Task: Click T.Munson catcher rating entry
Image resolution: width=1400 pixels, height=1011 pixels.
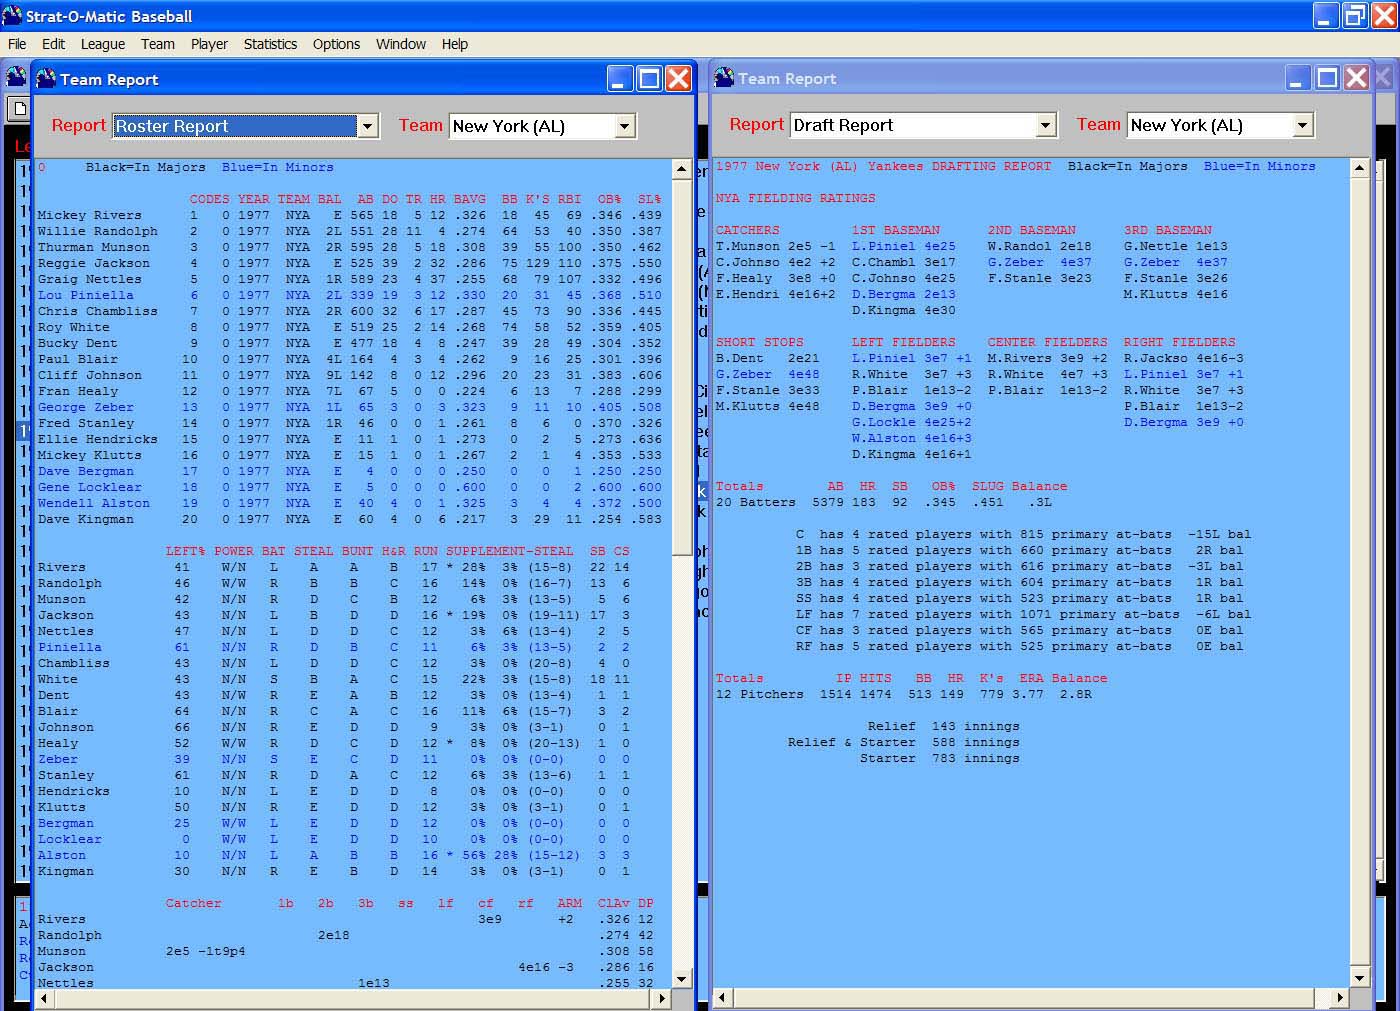Action: pyautogui.click(x=775, y=246)
